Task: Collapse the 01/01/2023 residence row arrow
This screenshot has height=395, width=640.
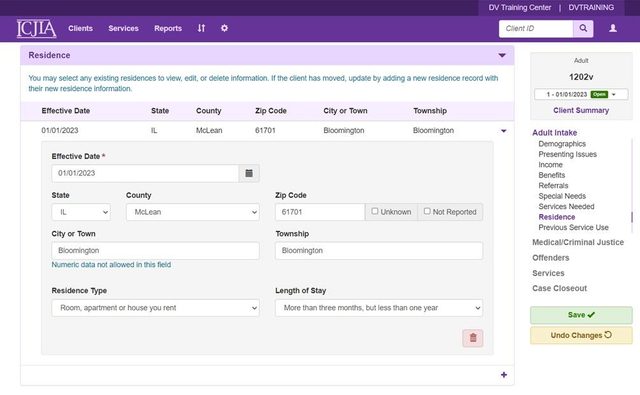Action: (504, 131)
